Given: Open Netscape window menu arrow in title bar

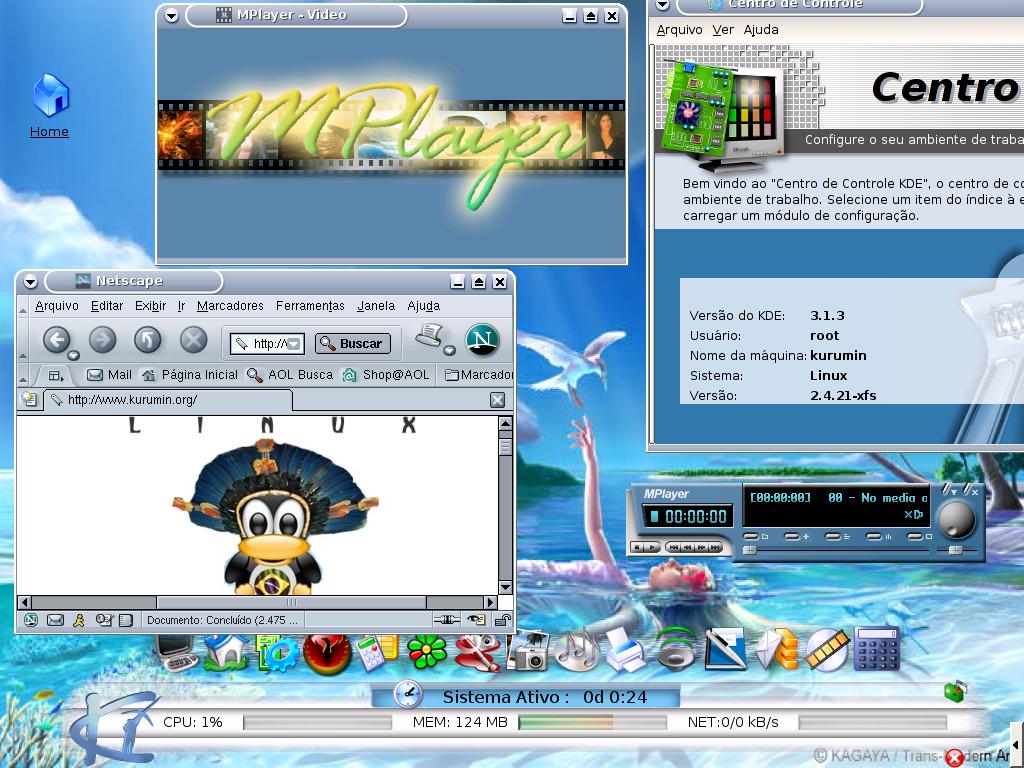Looking at the screenshot, I should (x=31, y=281).
